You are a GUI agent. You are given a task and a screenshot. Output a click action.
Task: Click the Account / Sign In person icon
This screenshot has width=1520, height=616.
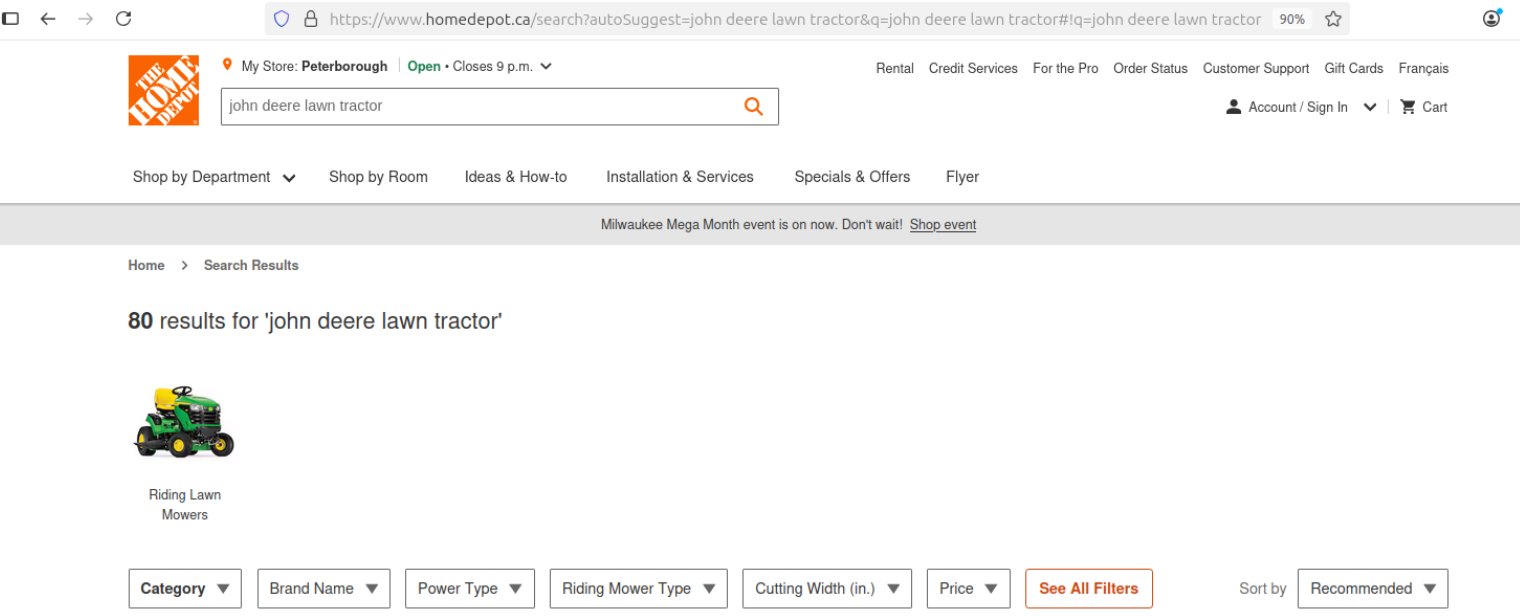(x=1233, y=107)
